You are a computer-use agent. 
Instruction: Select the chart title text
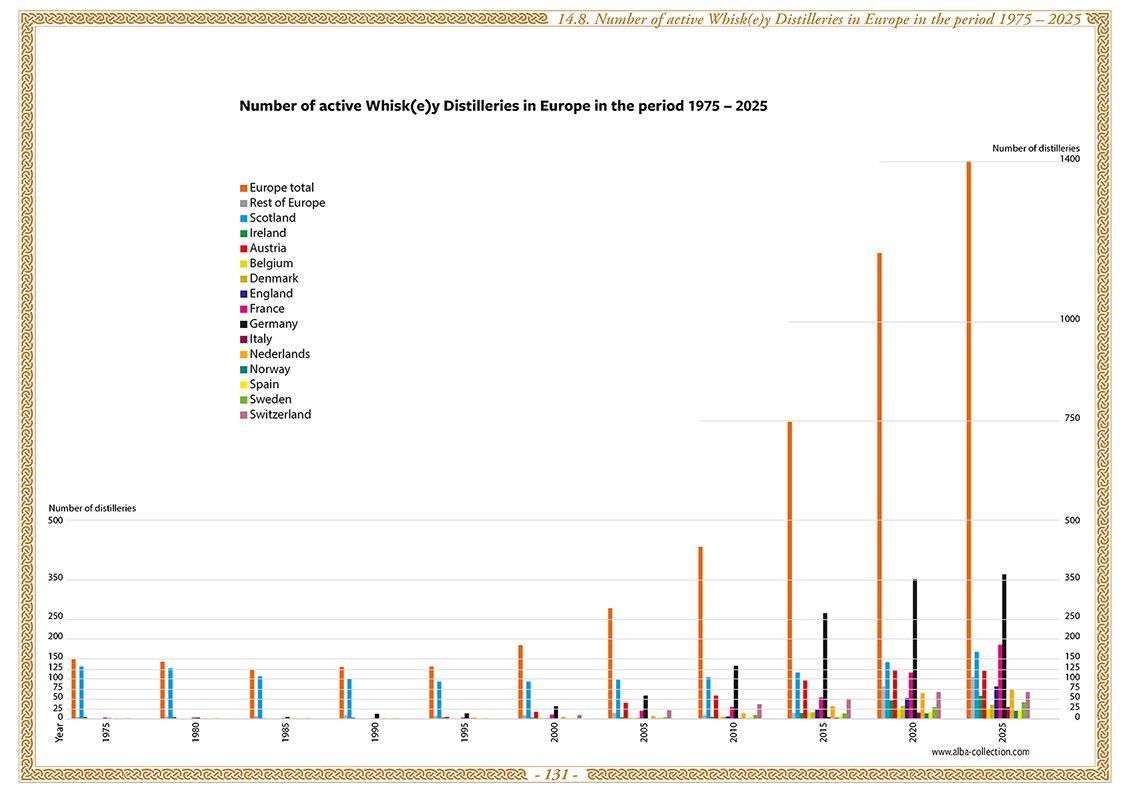(x=503, y=105)
